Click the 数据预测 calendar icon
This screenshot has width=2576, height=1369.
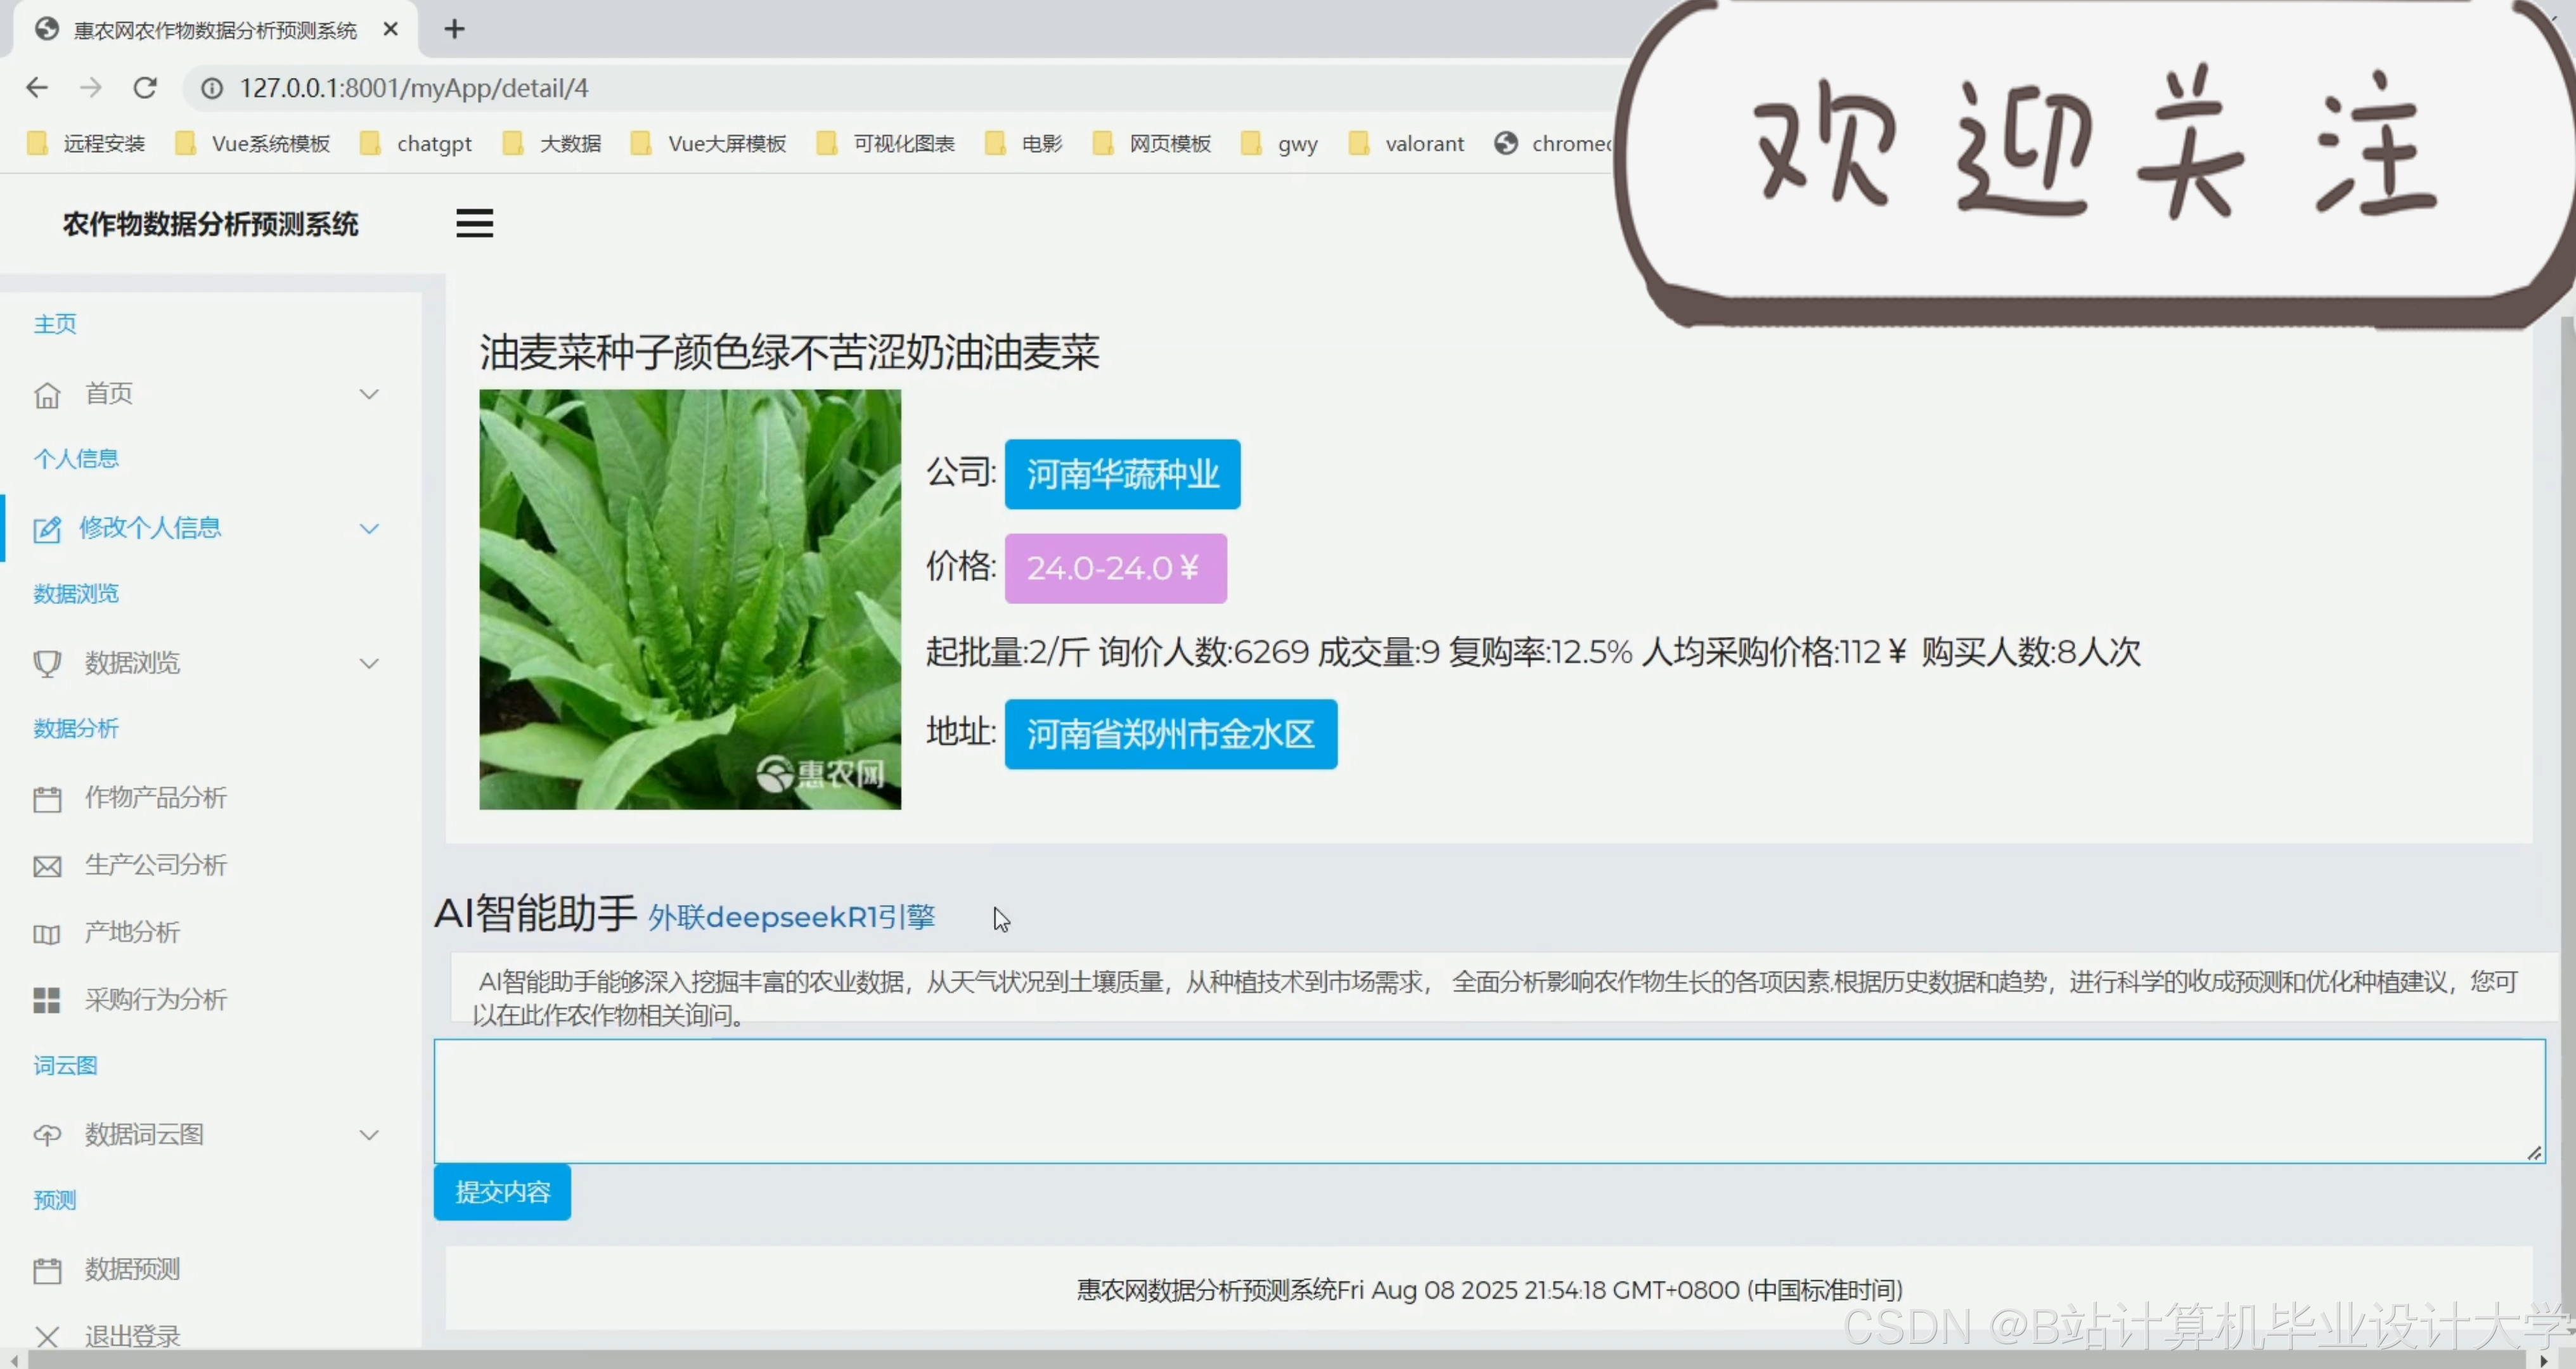48,1268
